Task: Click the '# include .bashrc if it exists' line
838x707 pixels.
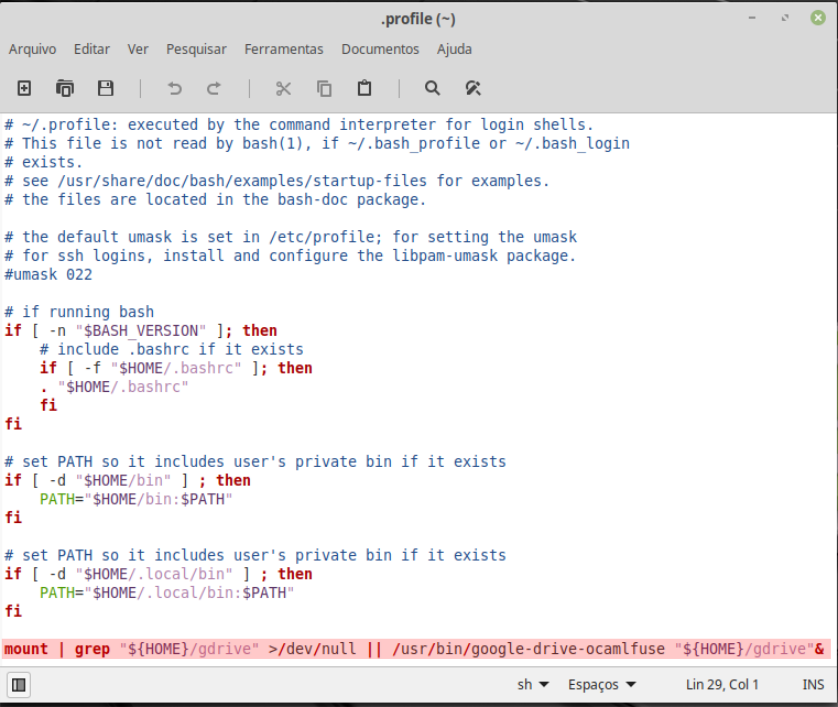Action: (x=172, y=349)
